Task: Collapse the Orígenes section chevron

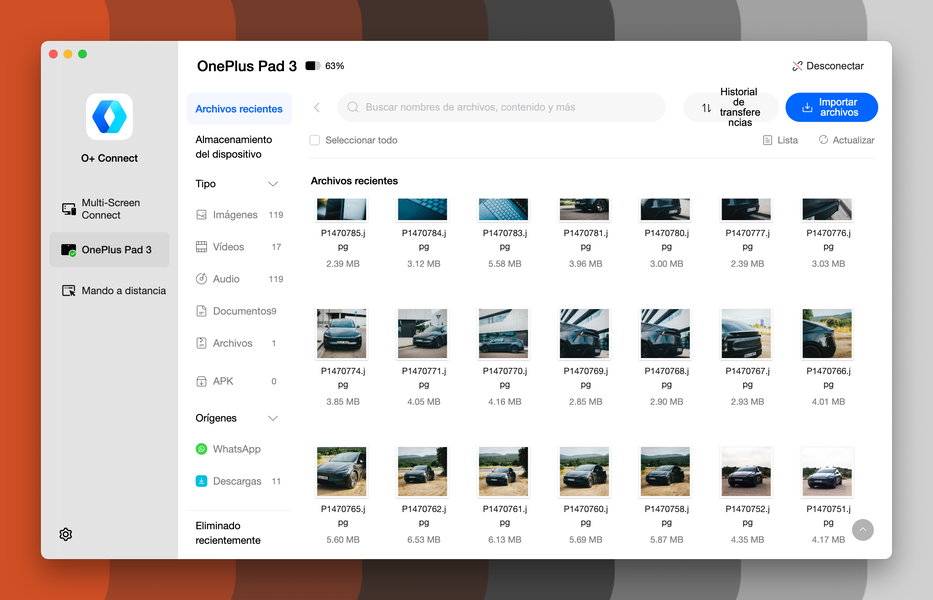Action: pyautogui.click(x=273, y=418)
